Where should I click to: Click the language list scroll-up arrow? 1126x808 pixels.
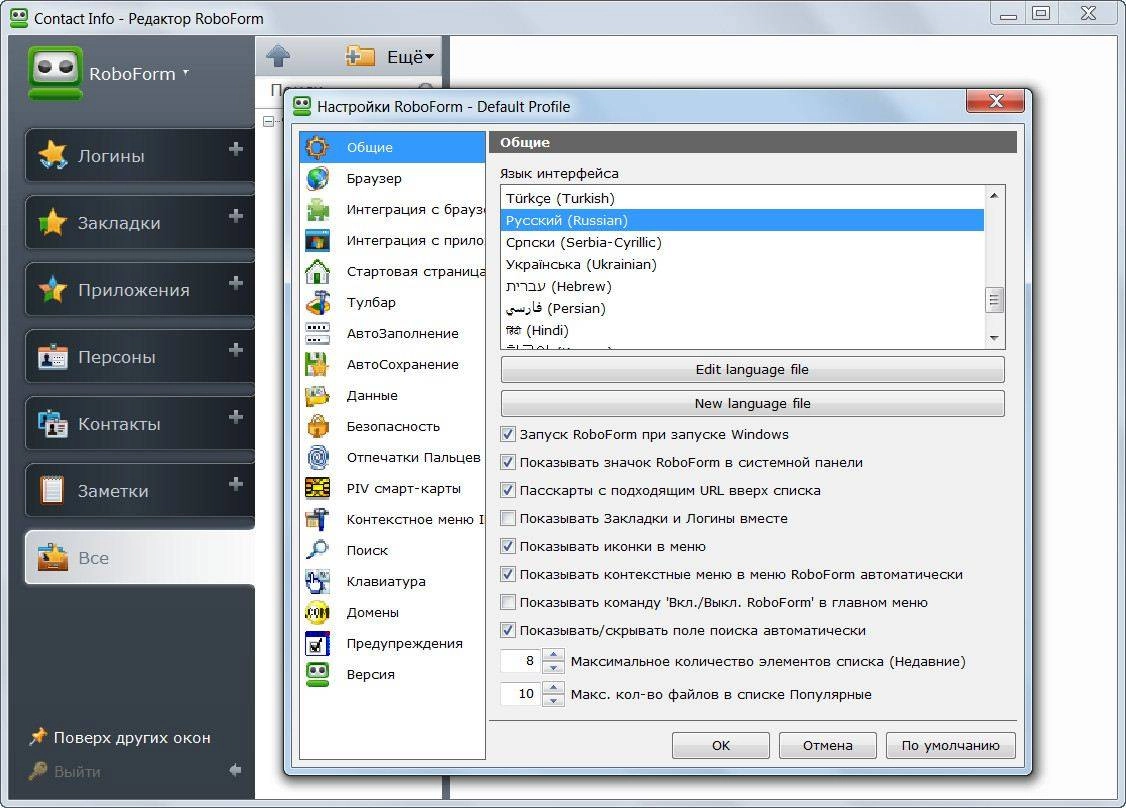[994, 195]
